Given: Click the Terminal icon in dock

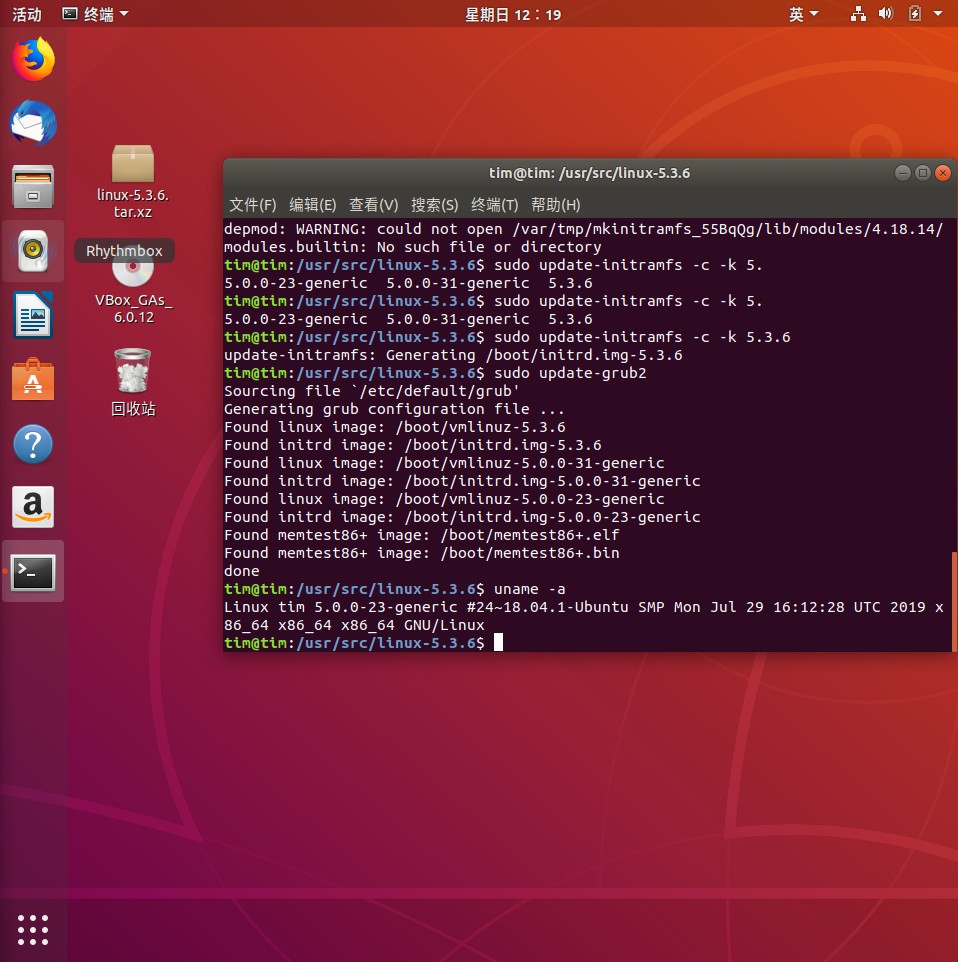Looking at the screenshot, I should pyautogui.click(x=33, y=572).
